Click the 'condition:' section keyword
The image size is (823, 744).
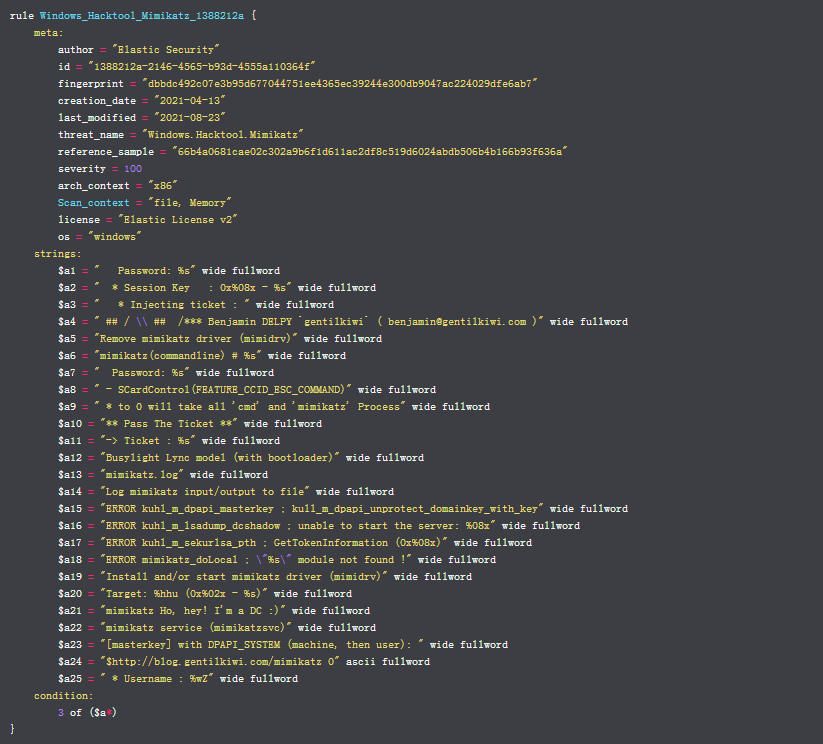click(x=63, y=695)
